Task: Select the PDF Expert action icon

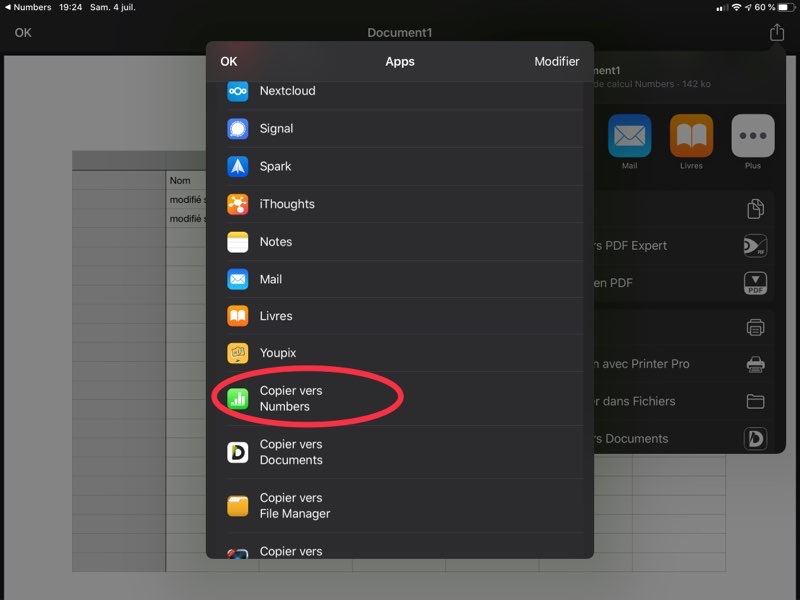Action: point(755,246)
